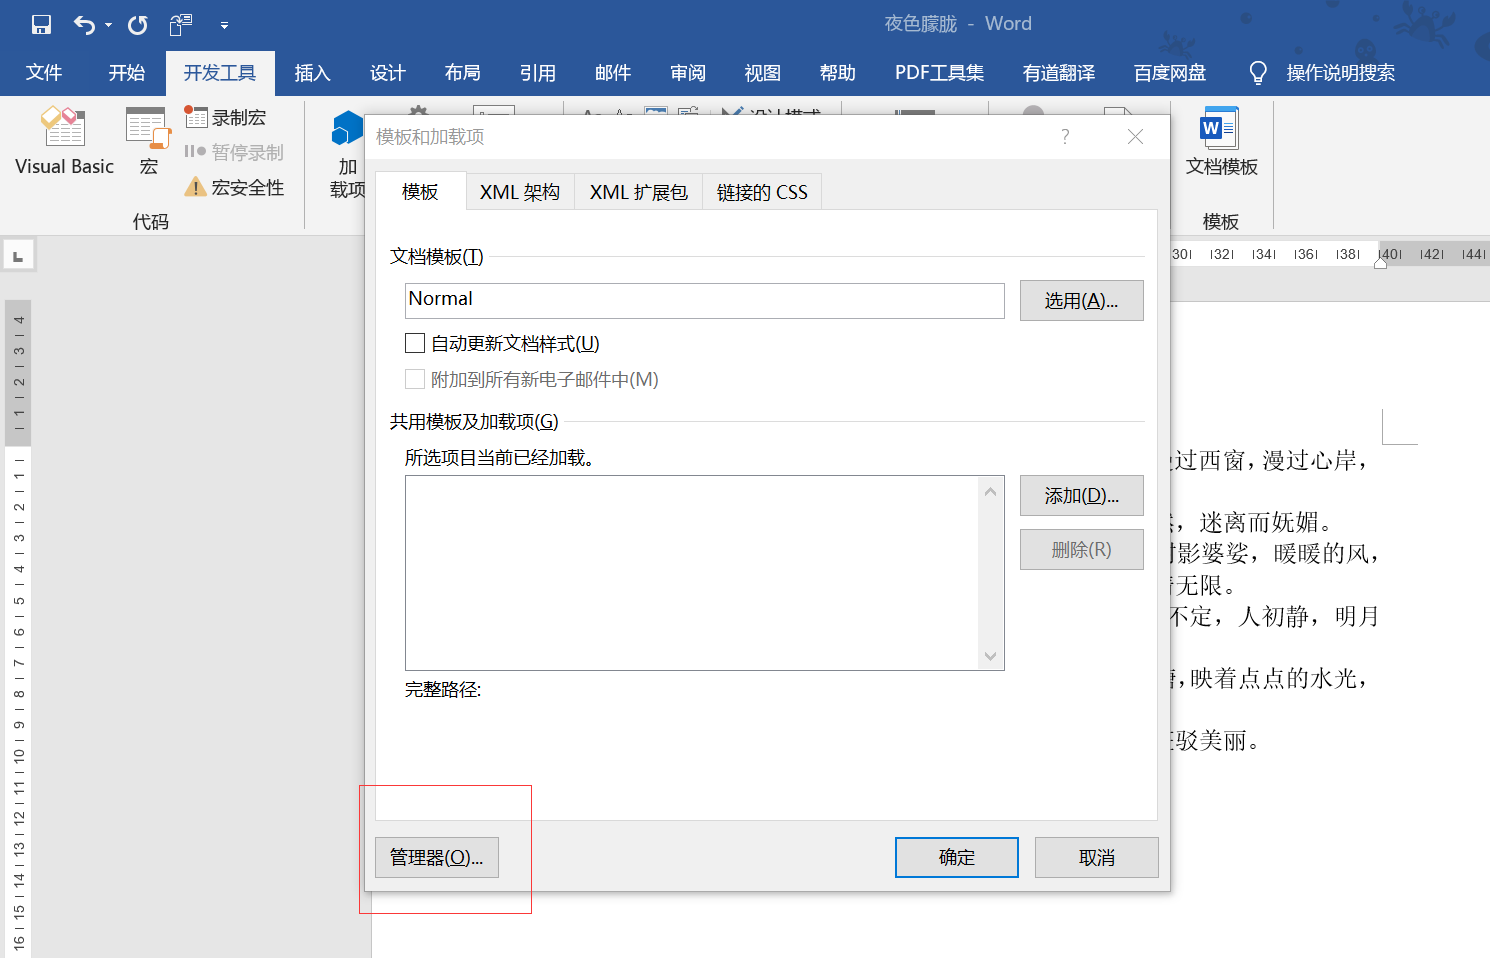Cancel the dialog with 取消
Viewport: 1490px width, 958px height.
pyautogui.click(x=1097, y=857)
